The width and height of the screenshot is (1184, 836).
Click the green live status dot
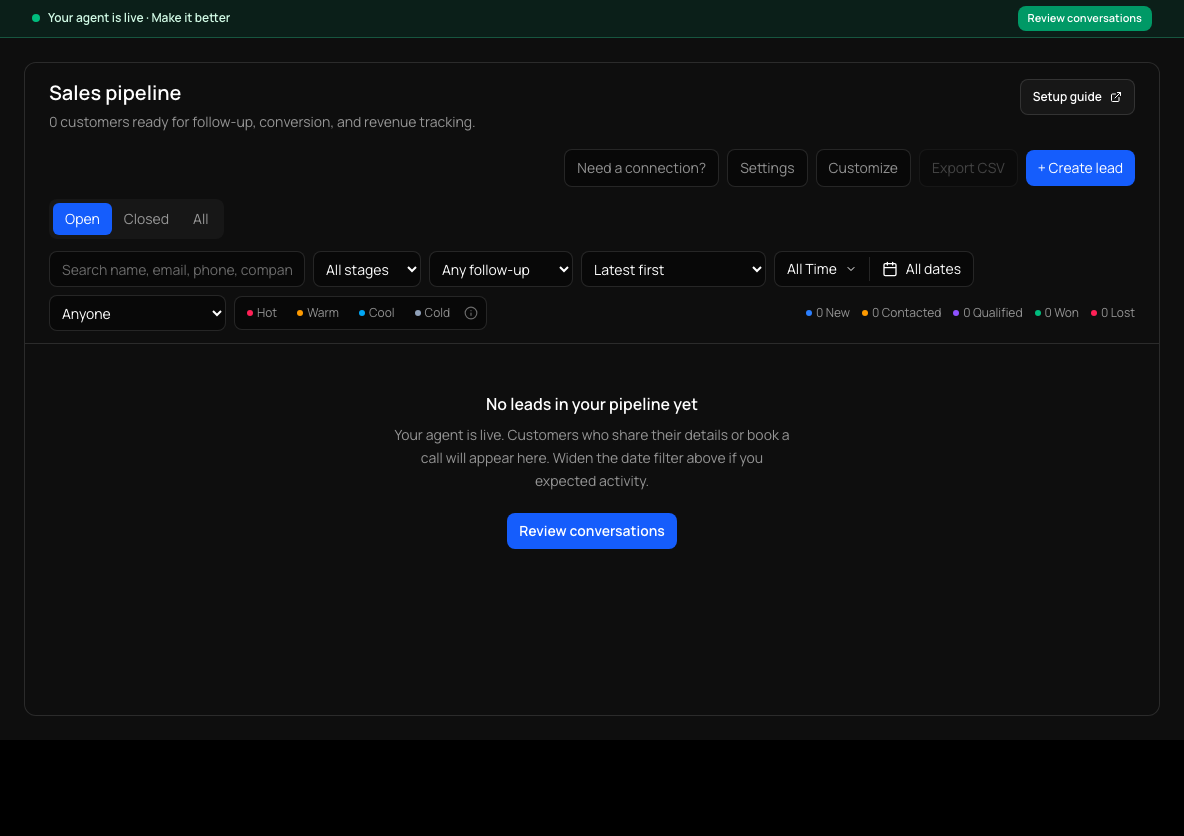[x=35, y=17]
